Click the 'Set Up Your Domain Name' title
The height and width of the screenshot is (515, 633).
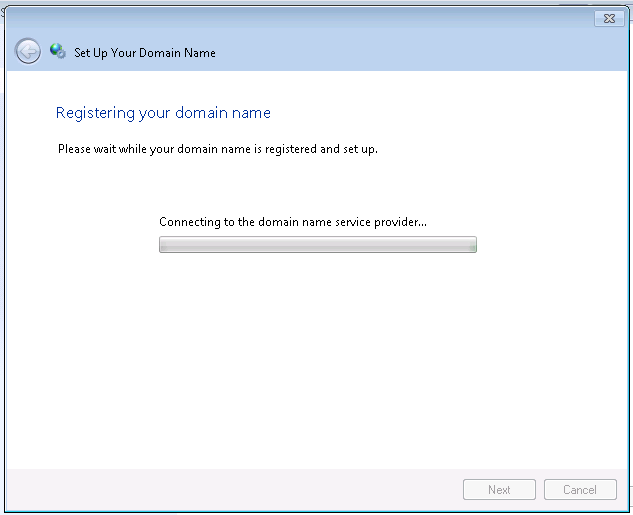point(145,53)
